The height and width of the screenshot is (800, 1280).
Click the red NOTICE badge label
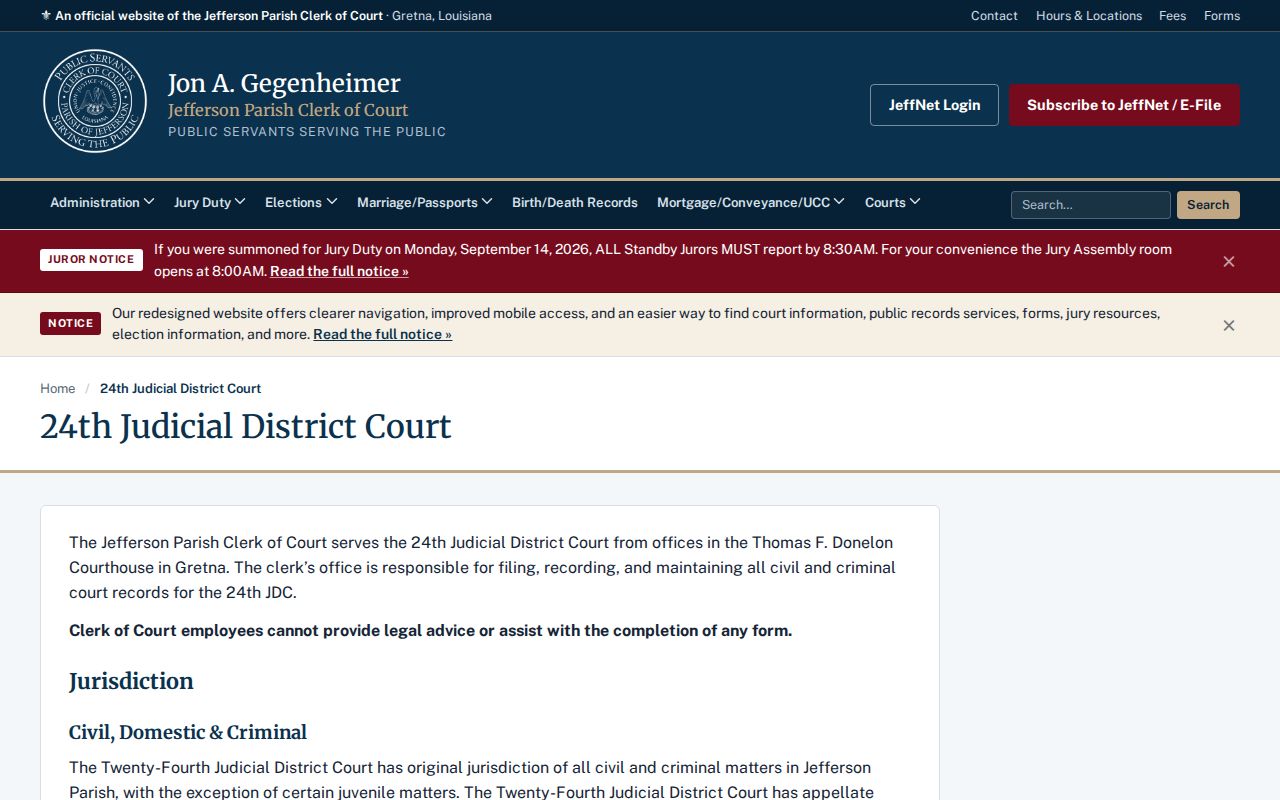pos(70,323)
